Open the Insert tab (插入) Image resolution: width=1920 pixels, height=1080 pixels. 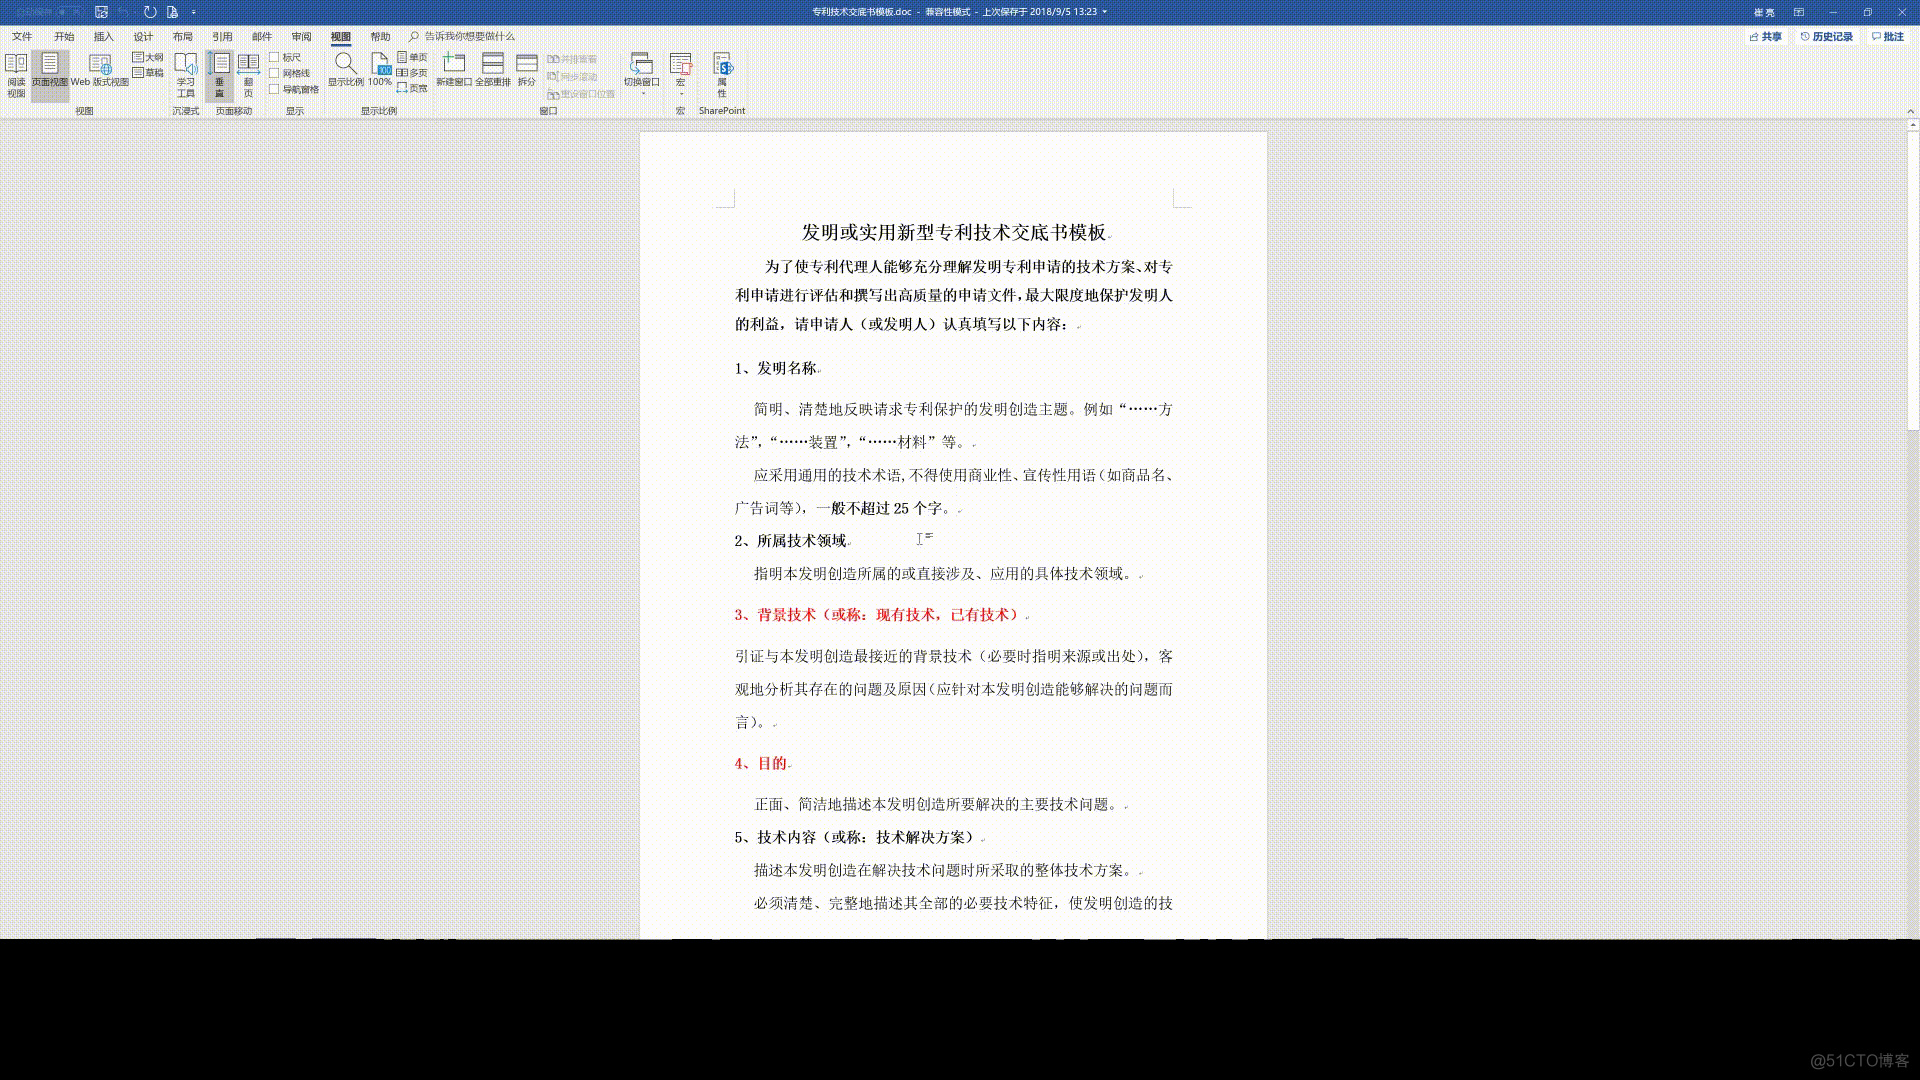coord(104,36)
